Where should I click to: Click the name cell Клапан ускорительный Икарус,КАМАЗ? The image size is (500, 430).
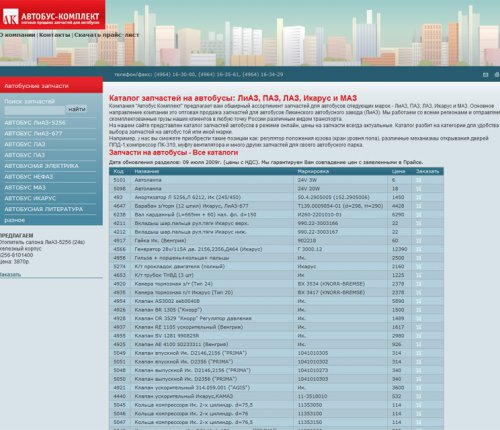click(x=184, y=397)
